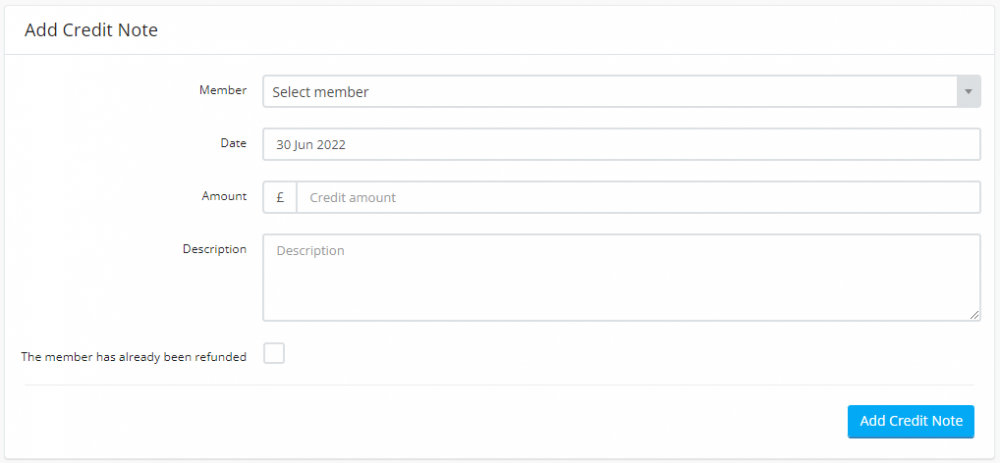
Task: Click the Description field label
Action: pos(214,249)
